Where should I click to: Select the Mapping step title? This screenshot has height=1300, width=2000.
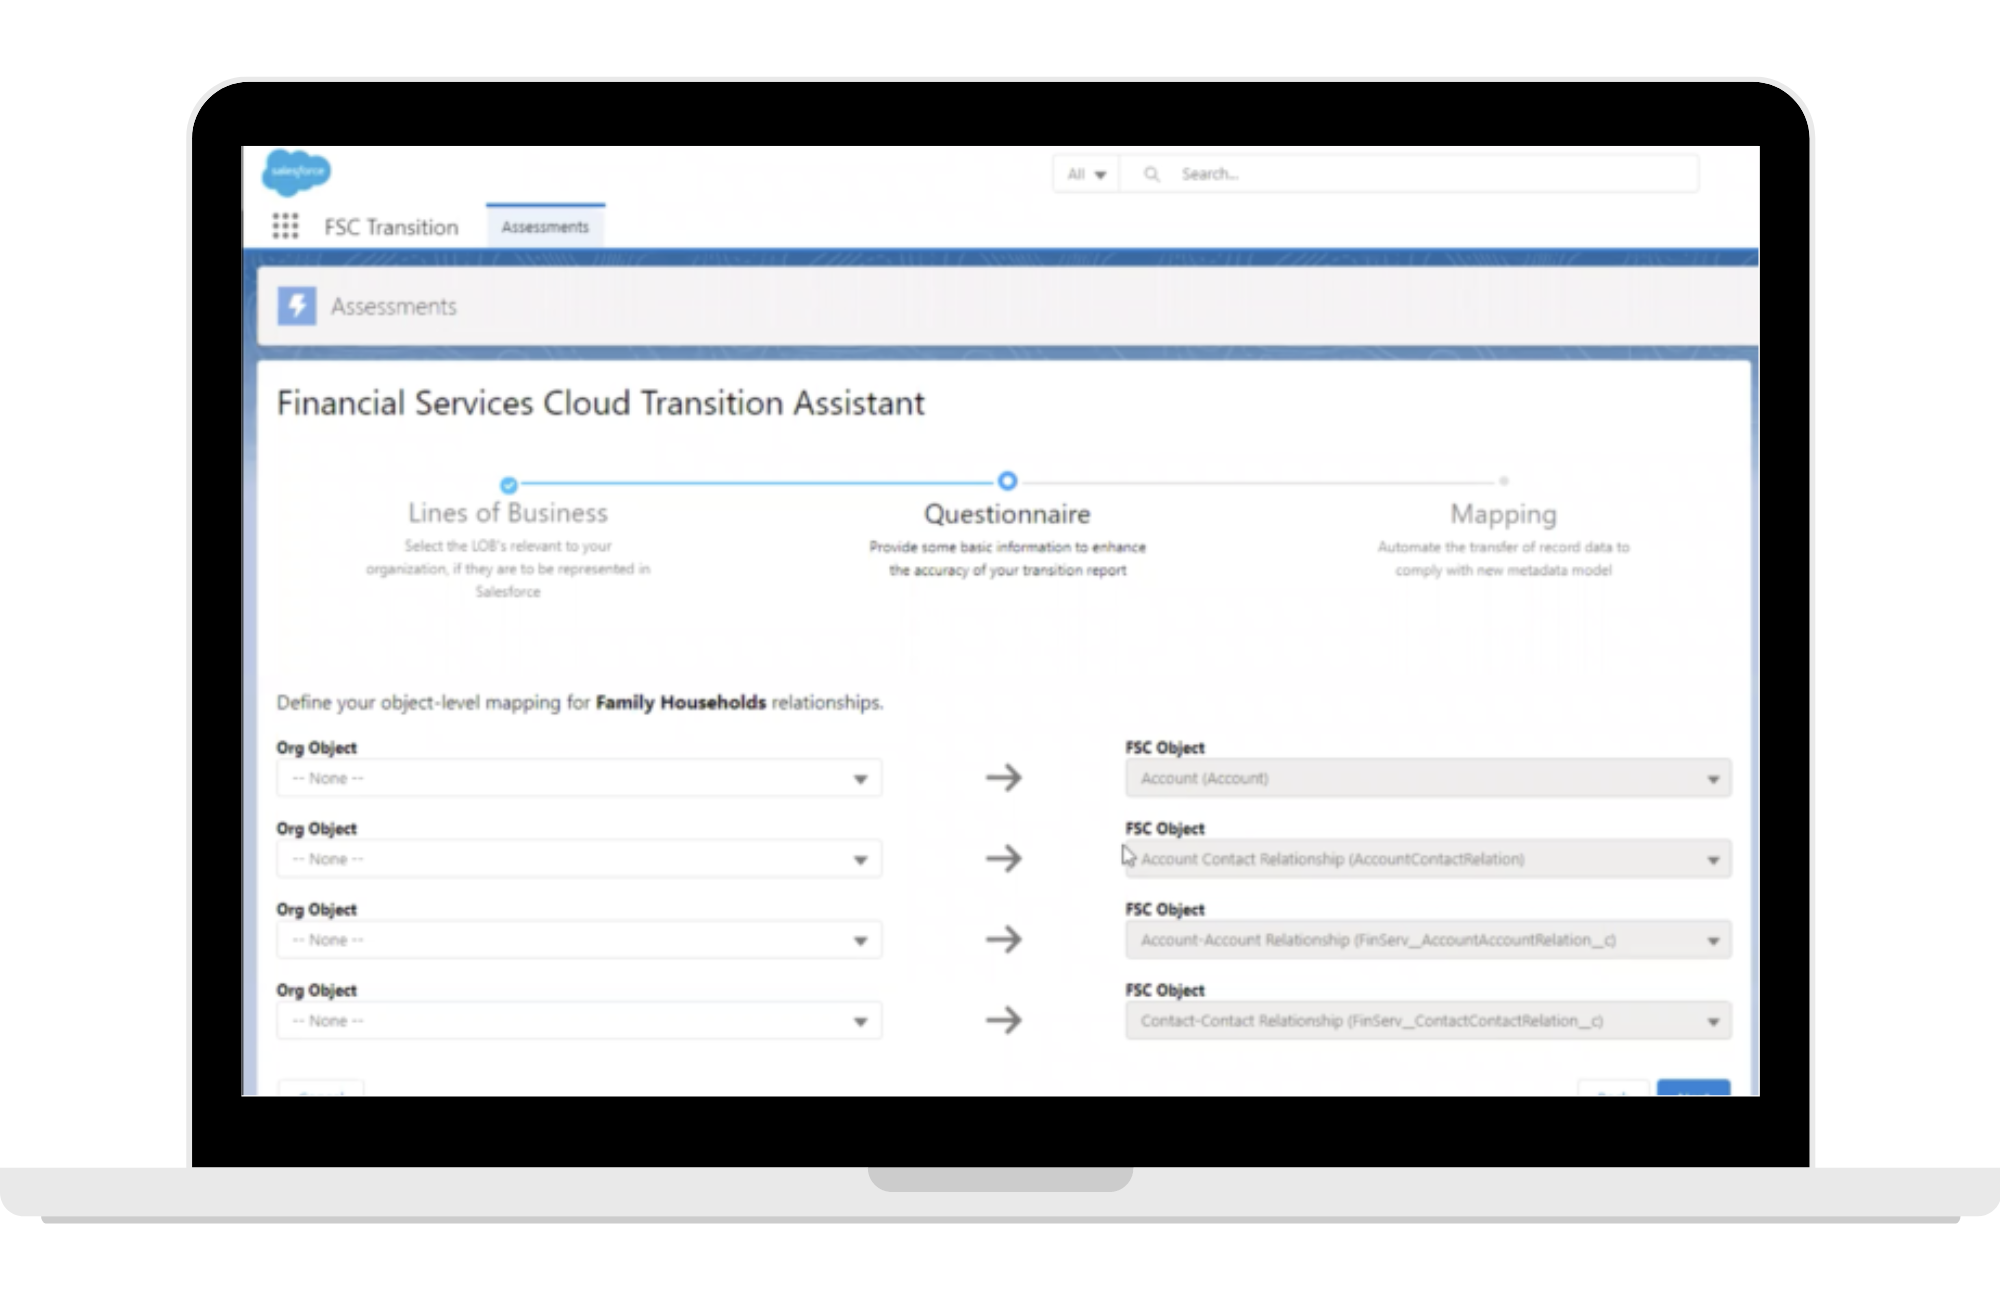pos(1503,514)
